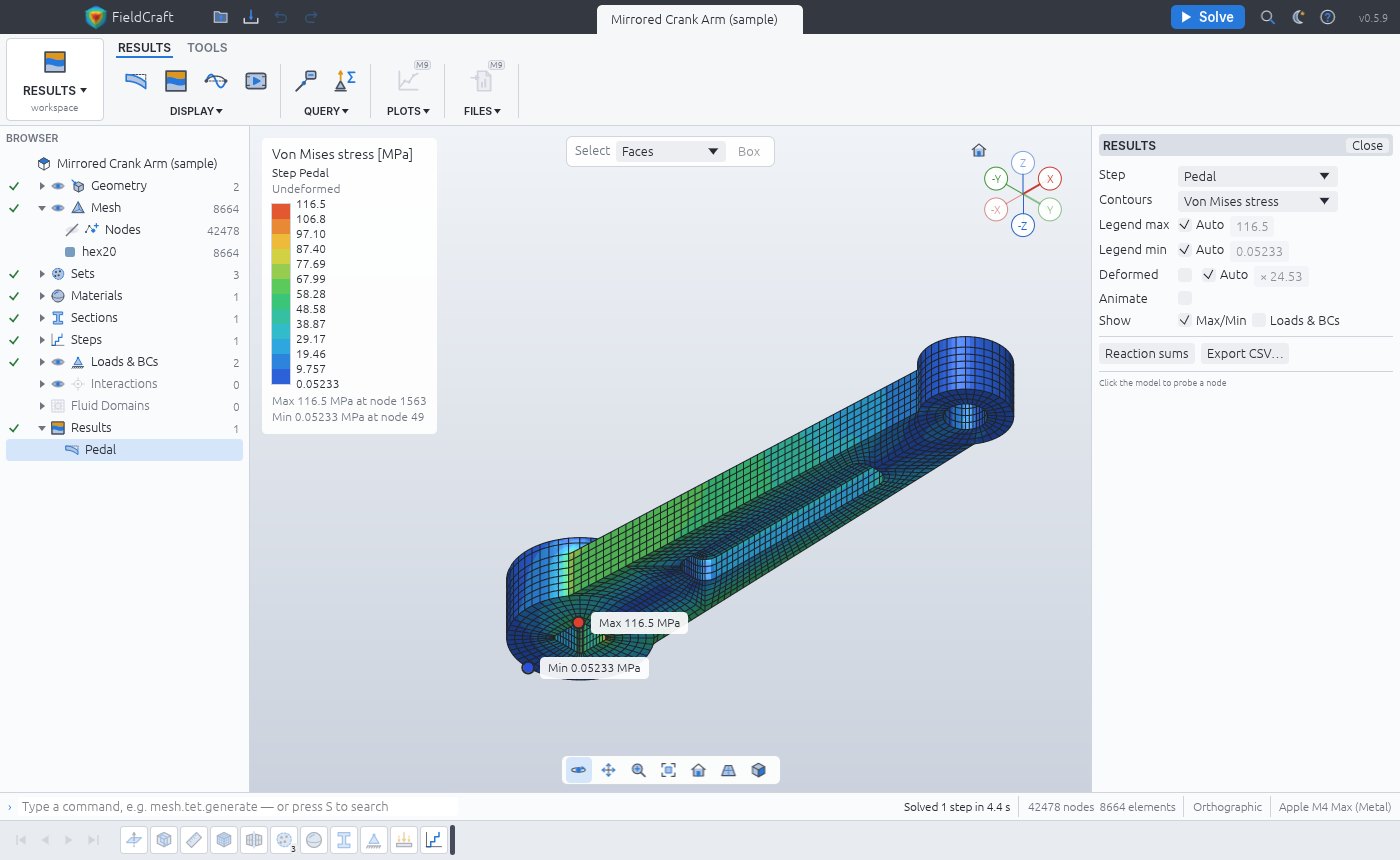Close the Results panel
This screenshot has width=1400, height=860.
pyautogui.click(x=1367, y=146)
